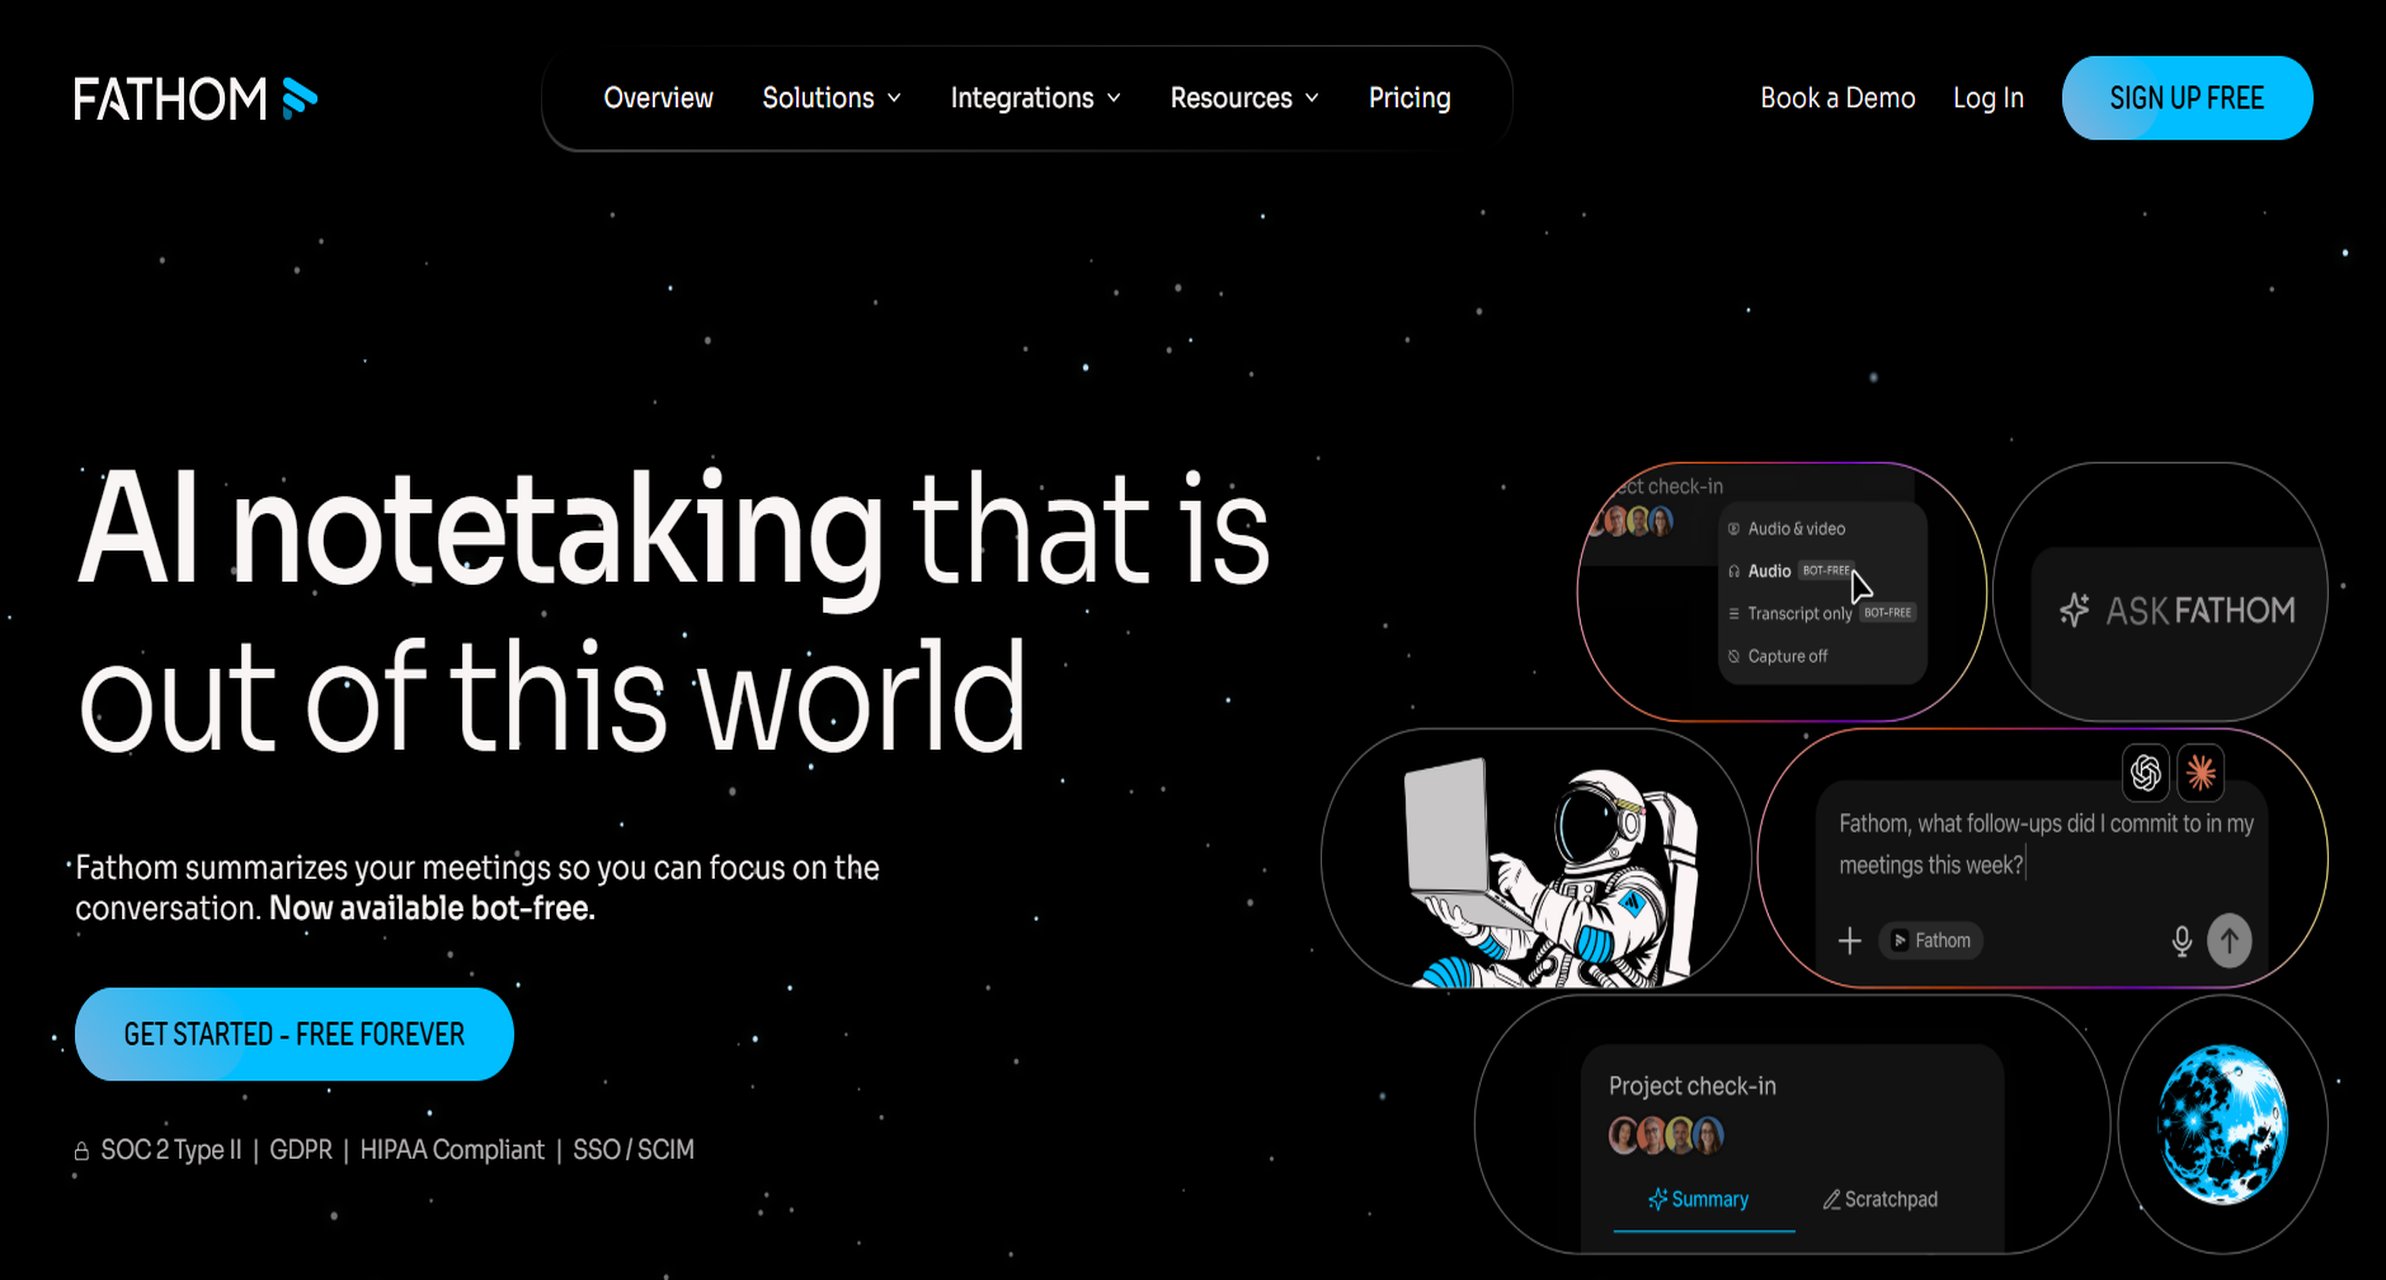This screenshot has width=2386, height=1280.
Task: Click the SIGN UP FREE button
Action: click(x=2187, y=98)
